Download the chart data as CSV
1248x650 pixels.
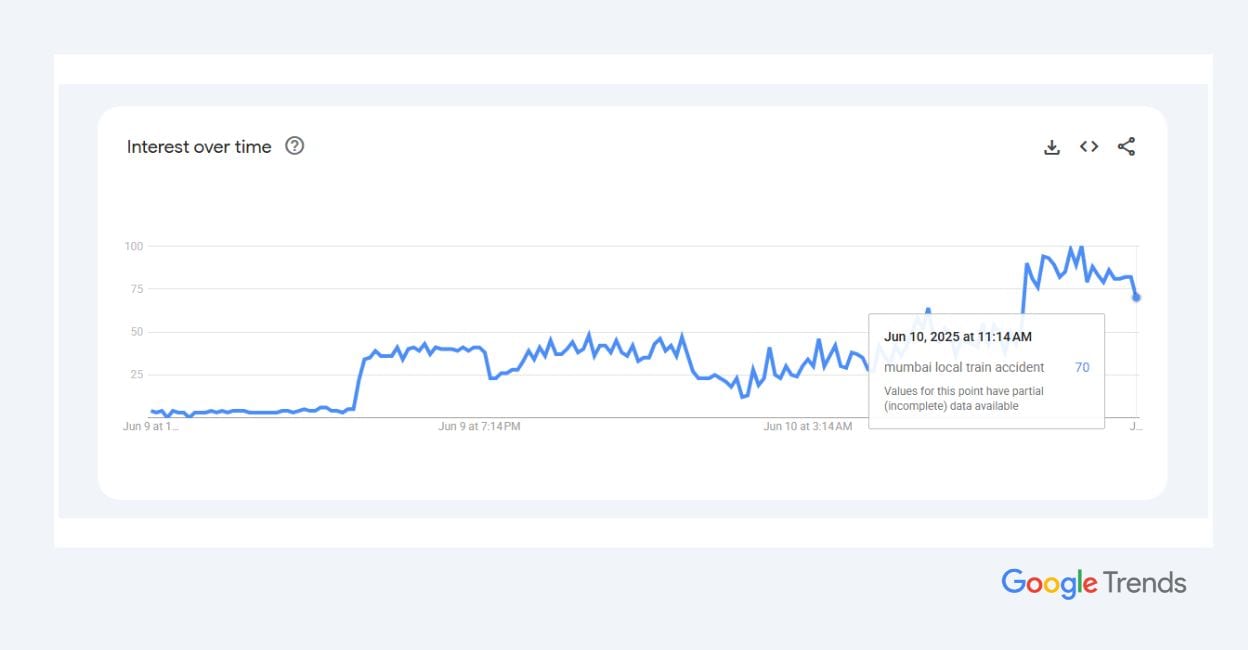1051,147
